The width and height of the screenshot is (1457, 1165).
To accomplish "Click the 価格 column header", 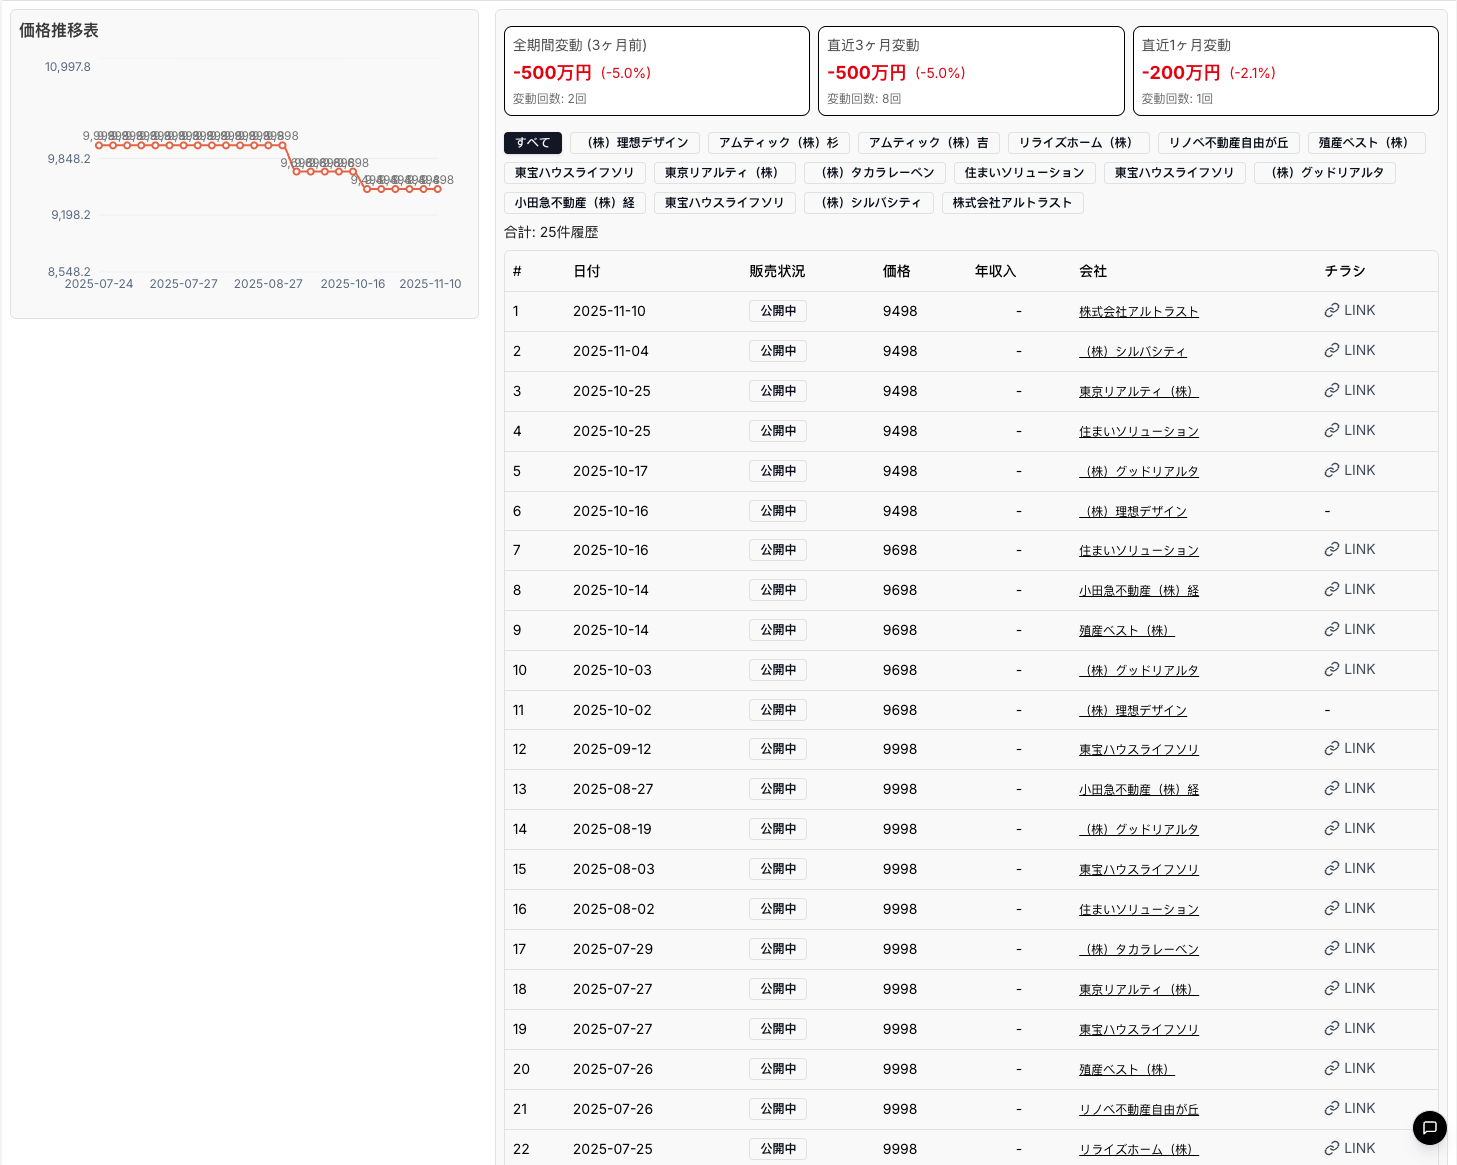I will [897, 272].
